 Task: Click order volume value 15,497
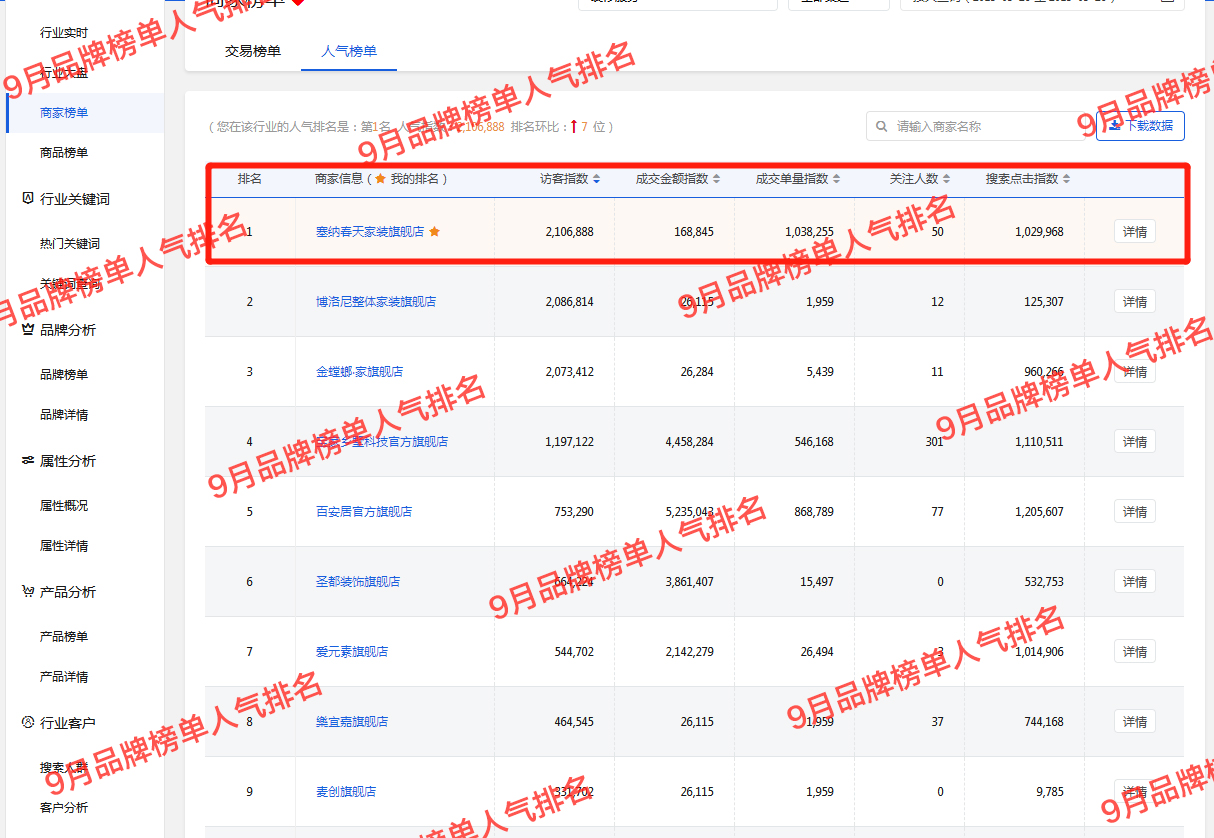point(817,582)
